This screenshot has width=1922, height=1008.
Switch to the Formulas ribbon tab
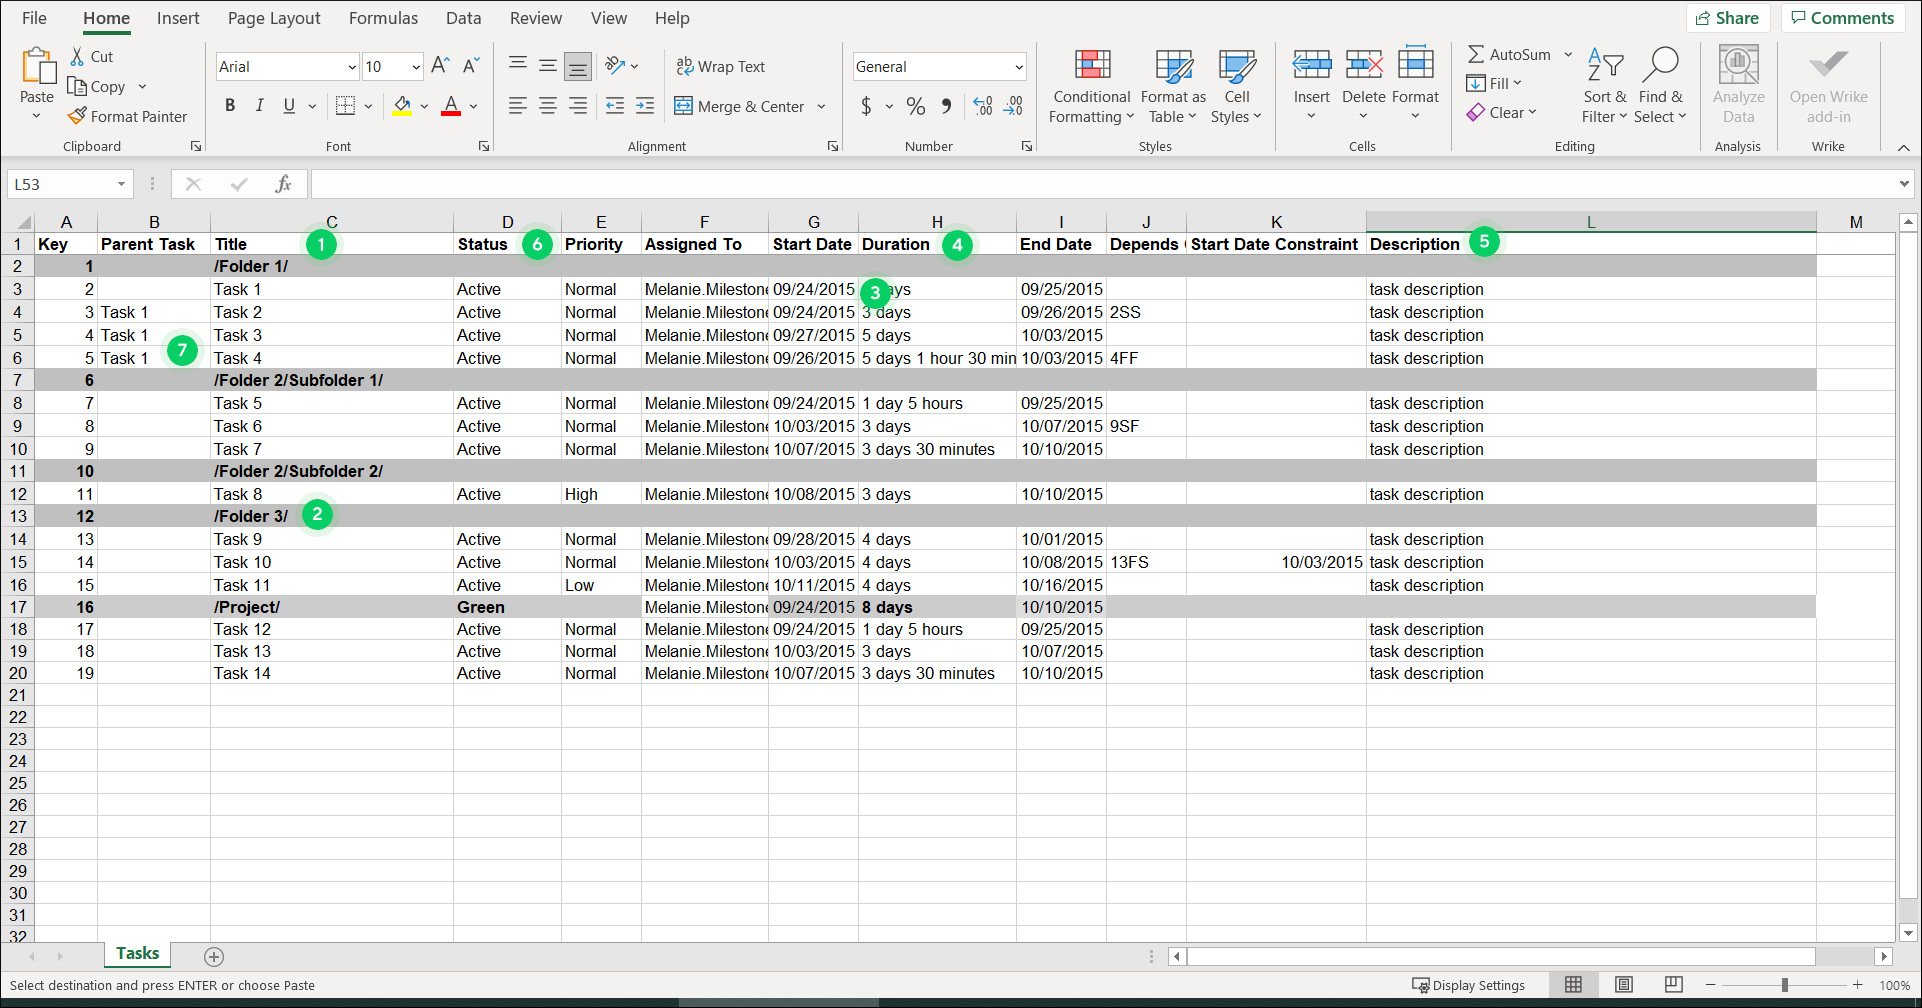point(383,18)
